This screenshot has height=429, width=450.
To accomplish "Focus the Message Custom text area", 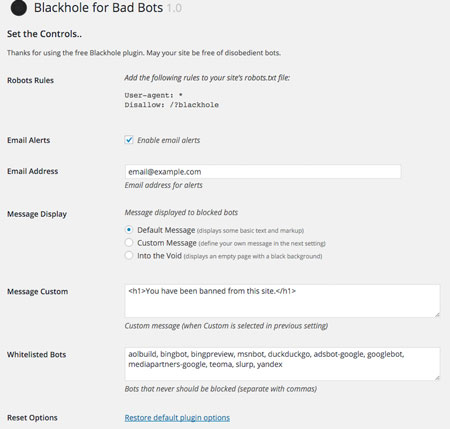I will (x=282, y=301).
